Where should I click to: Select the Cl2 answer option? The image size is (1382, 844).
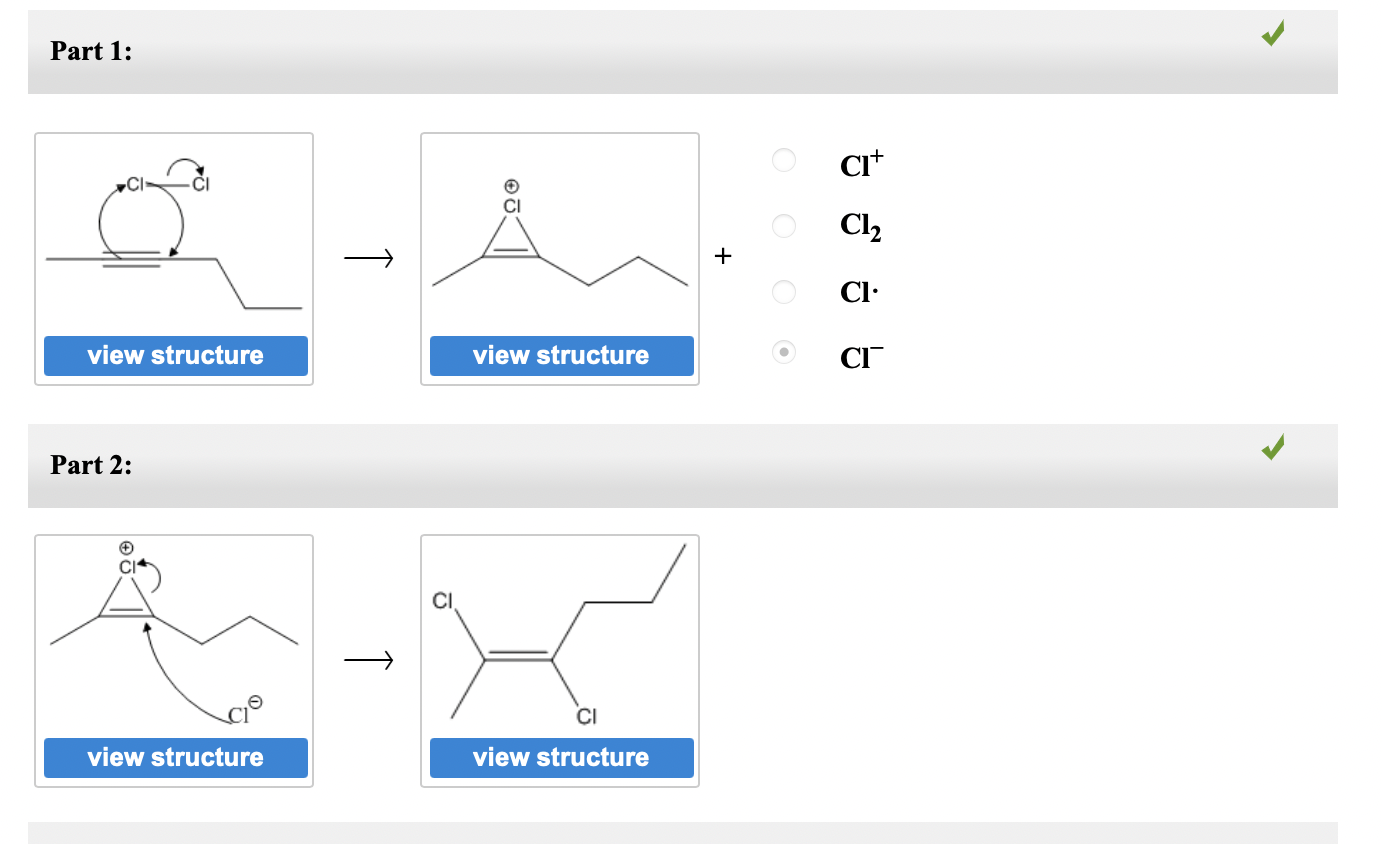tap(784, 226)
